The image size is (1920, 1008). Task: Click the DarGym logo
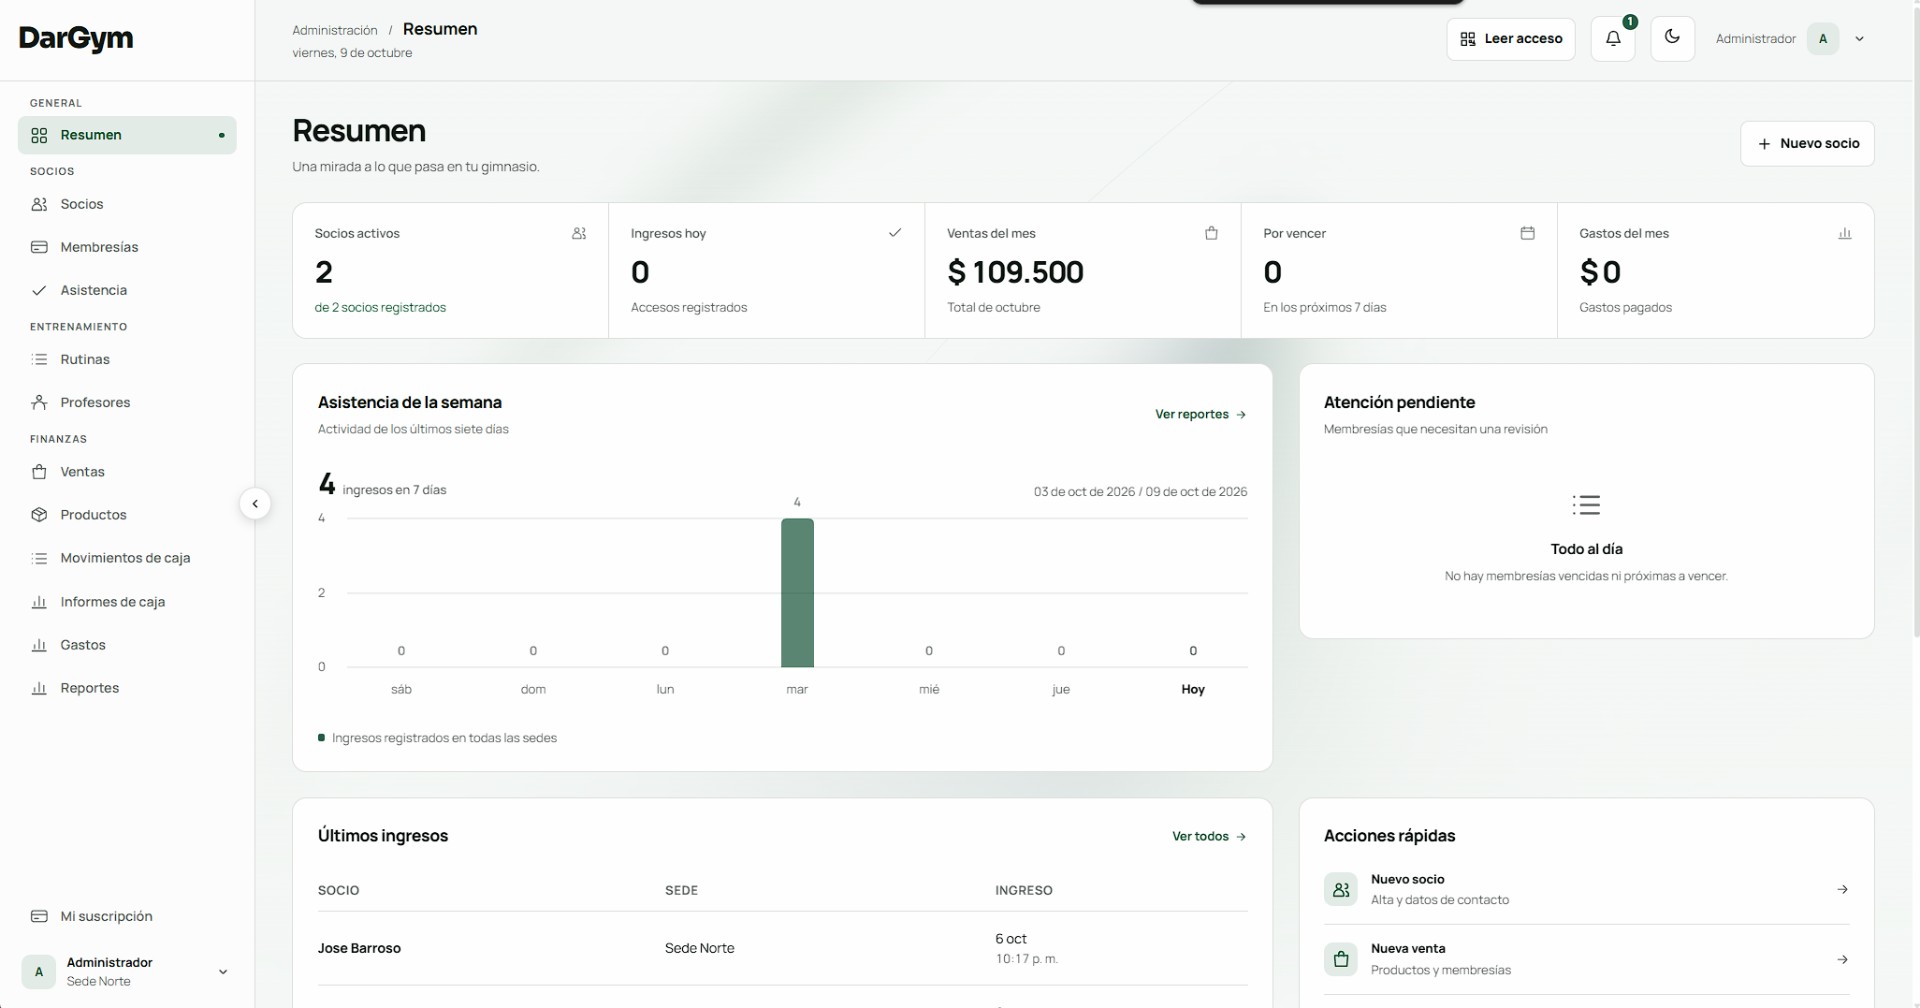pos(76,38)
